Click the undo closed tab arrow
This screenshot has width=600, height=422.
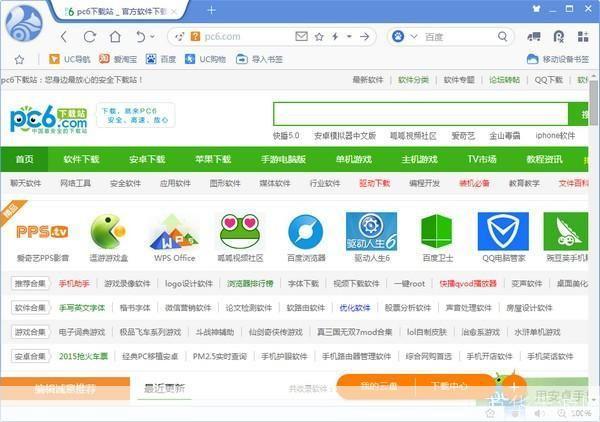(x=141, y=37)
